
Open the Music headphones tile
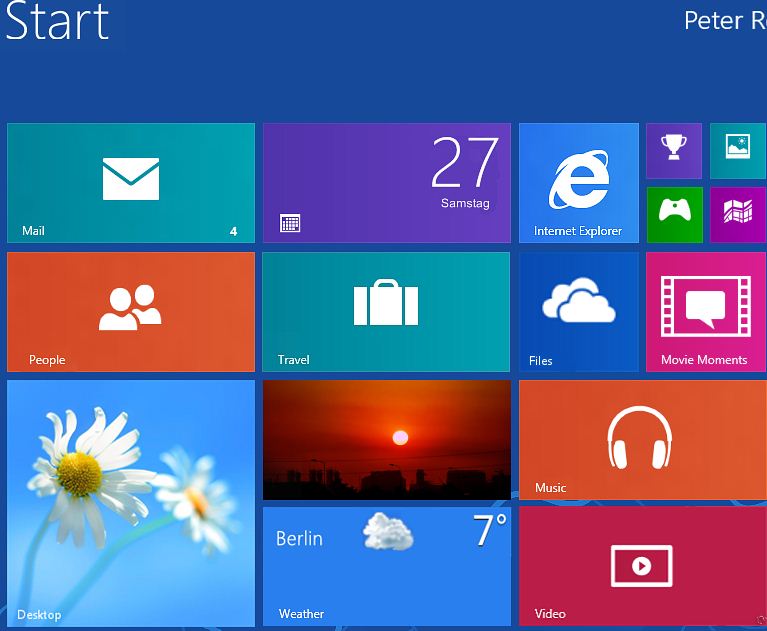pyautogui.click(x=643, y=440)
